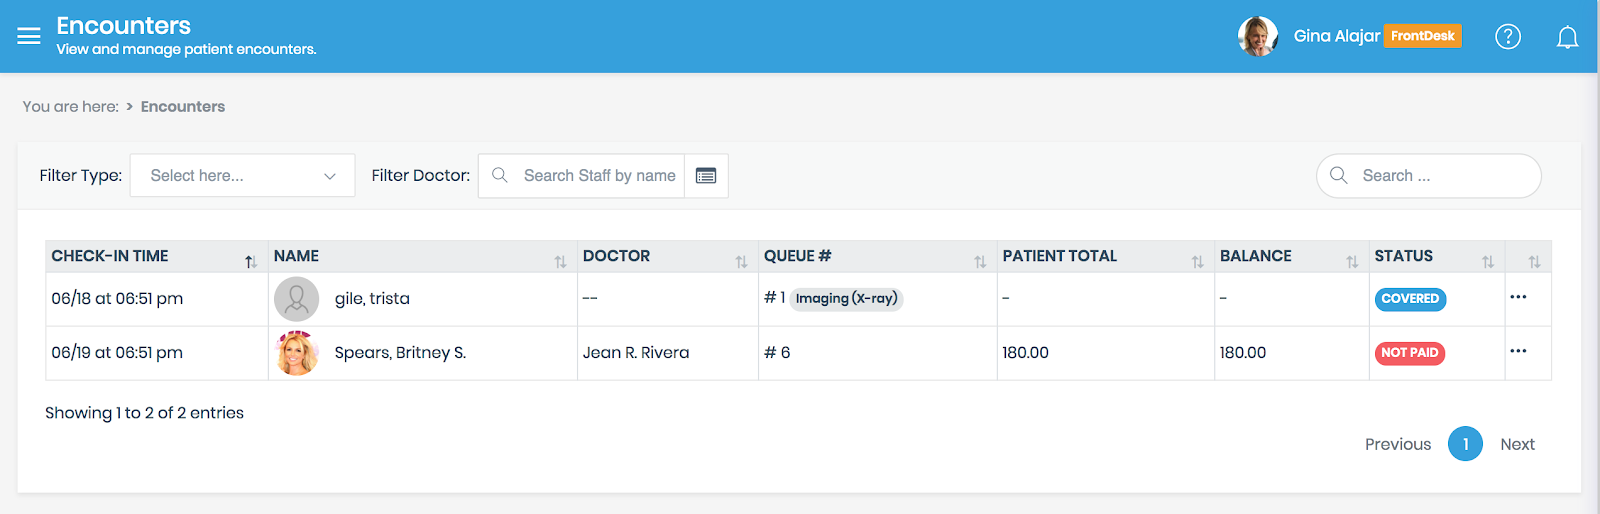Expand the Filter Type dropdown
The width and height of the screenshot is (1600, 514).
(x=242, y=176)
